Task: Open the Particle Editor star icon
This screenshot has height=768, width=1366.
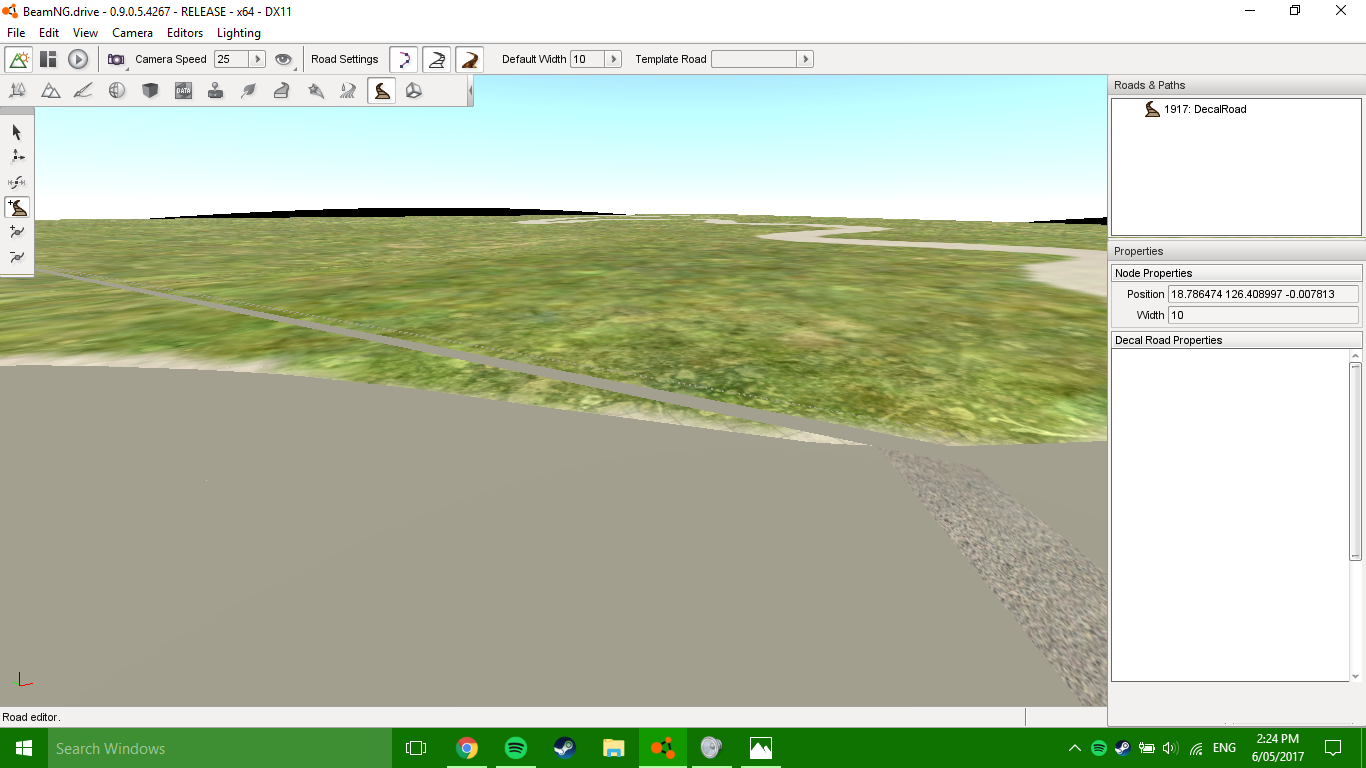Action: coord(315,90)
